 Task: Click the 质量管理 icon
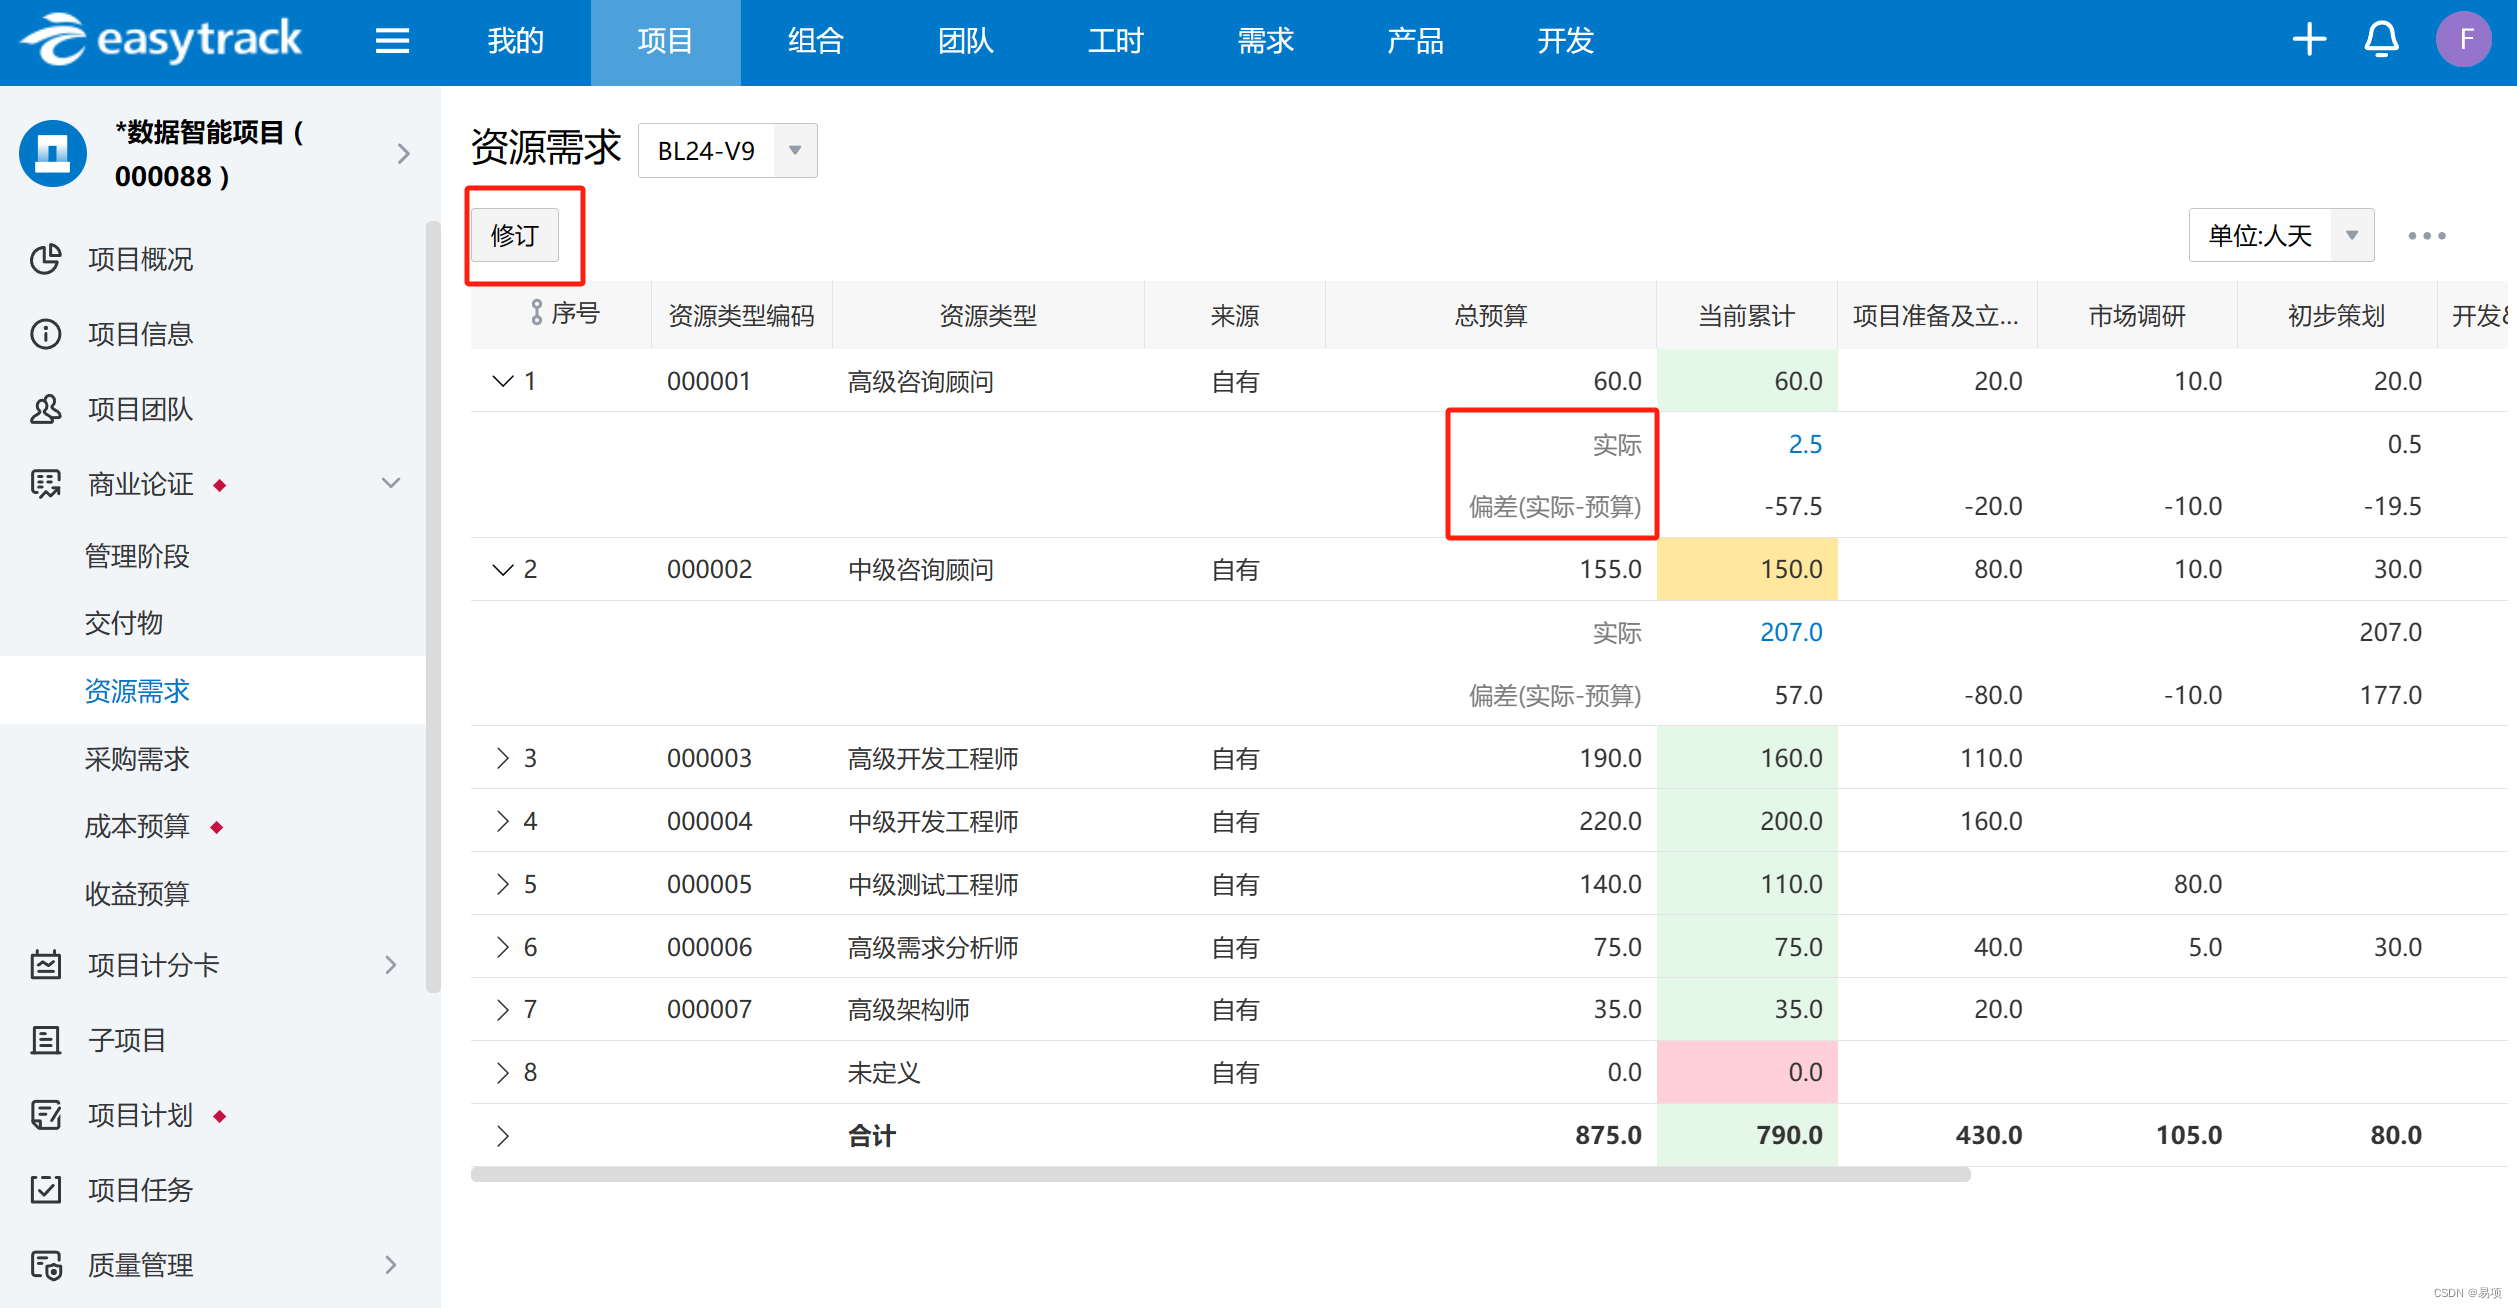[46, 1265]
